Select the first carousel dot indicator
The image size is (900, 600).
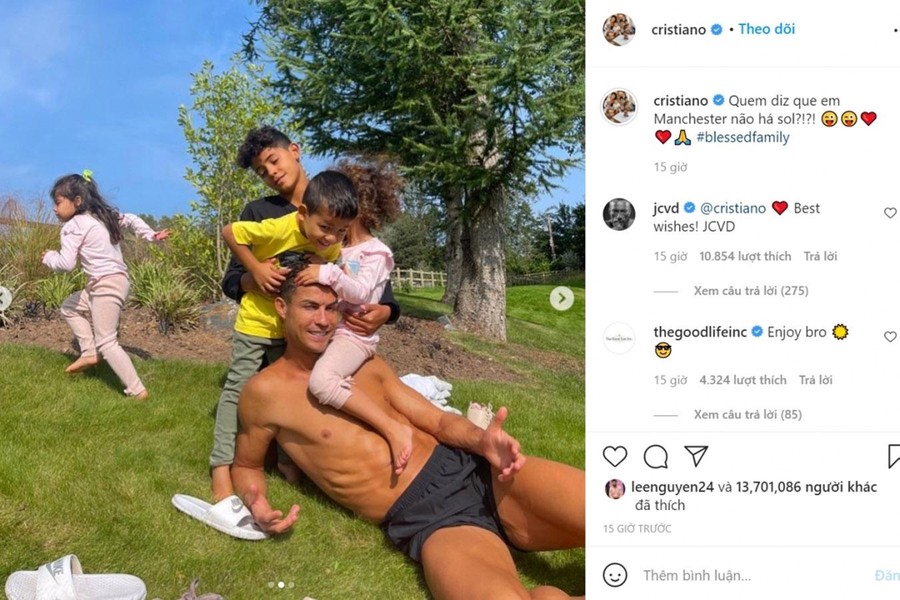[x=271, y=584]
